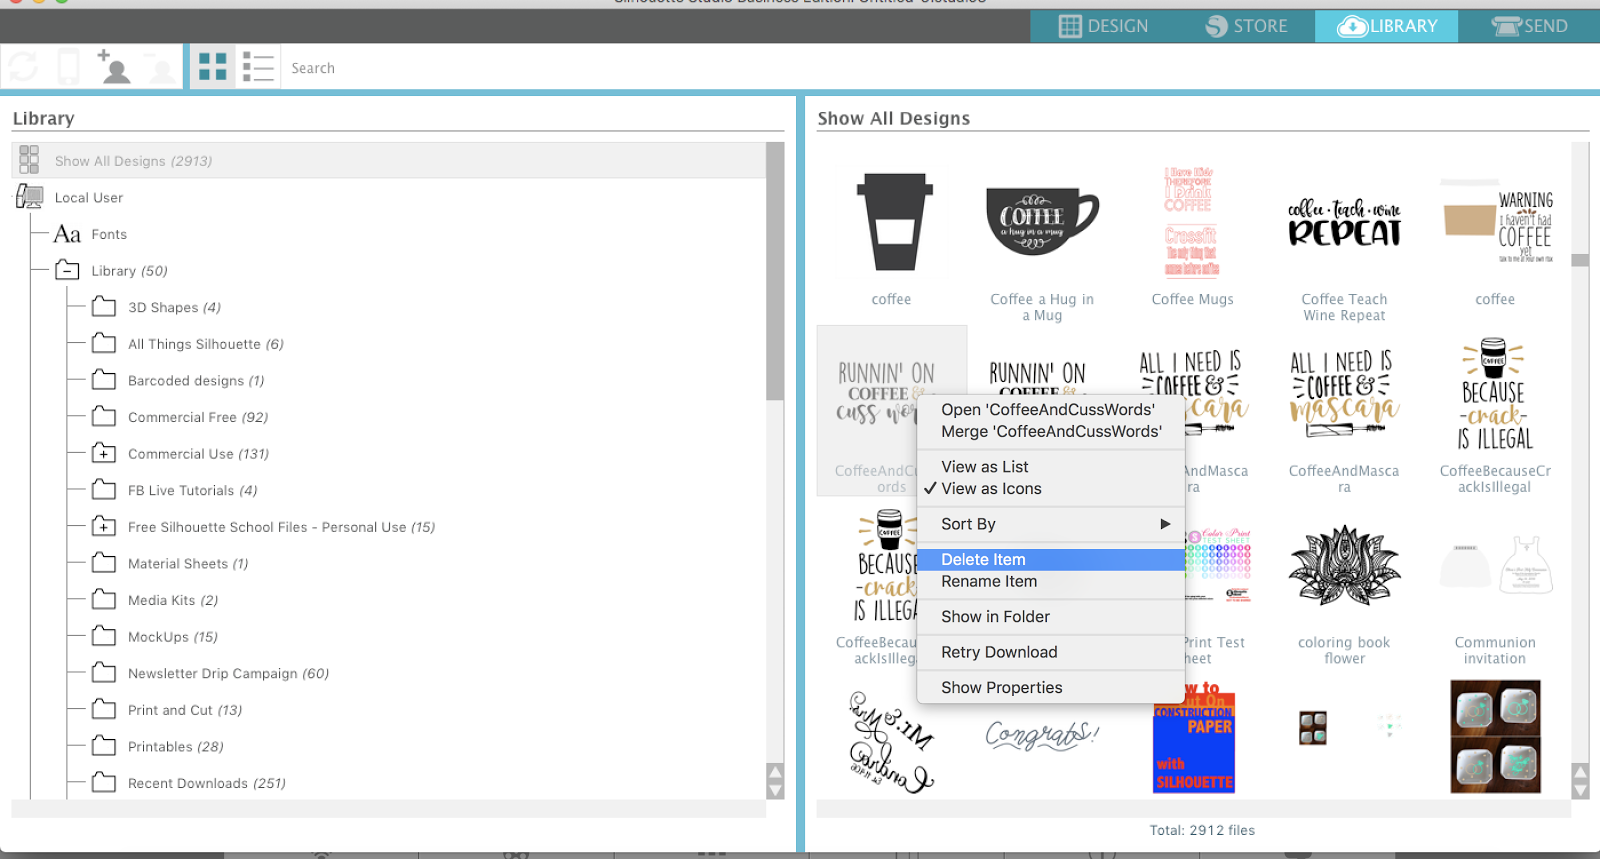The width and height of the screenshot is (1600, 859).
Task: Click the designs panel scrollbar thumb
Action: click(x=1580, y=260)
